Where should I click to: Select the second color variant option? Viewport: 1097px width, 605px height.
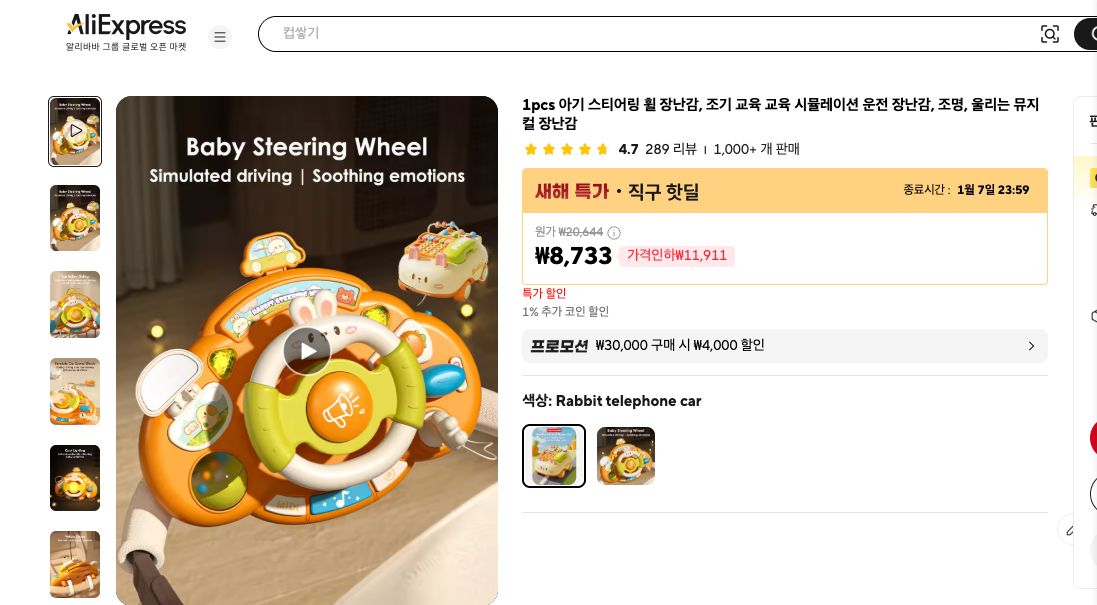pos(626,456)
